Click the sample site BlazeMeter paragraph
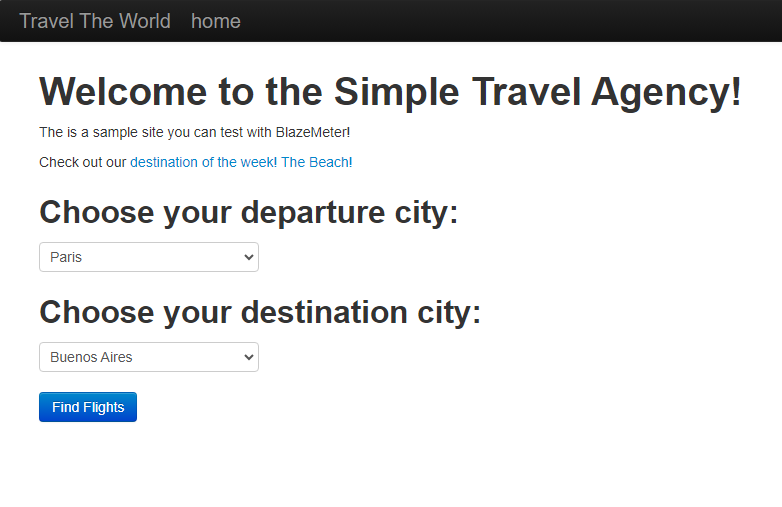Image resolution: width=782 pixels, height=507 pixels. point(195,132)
